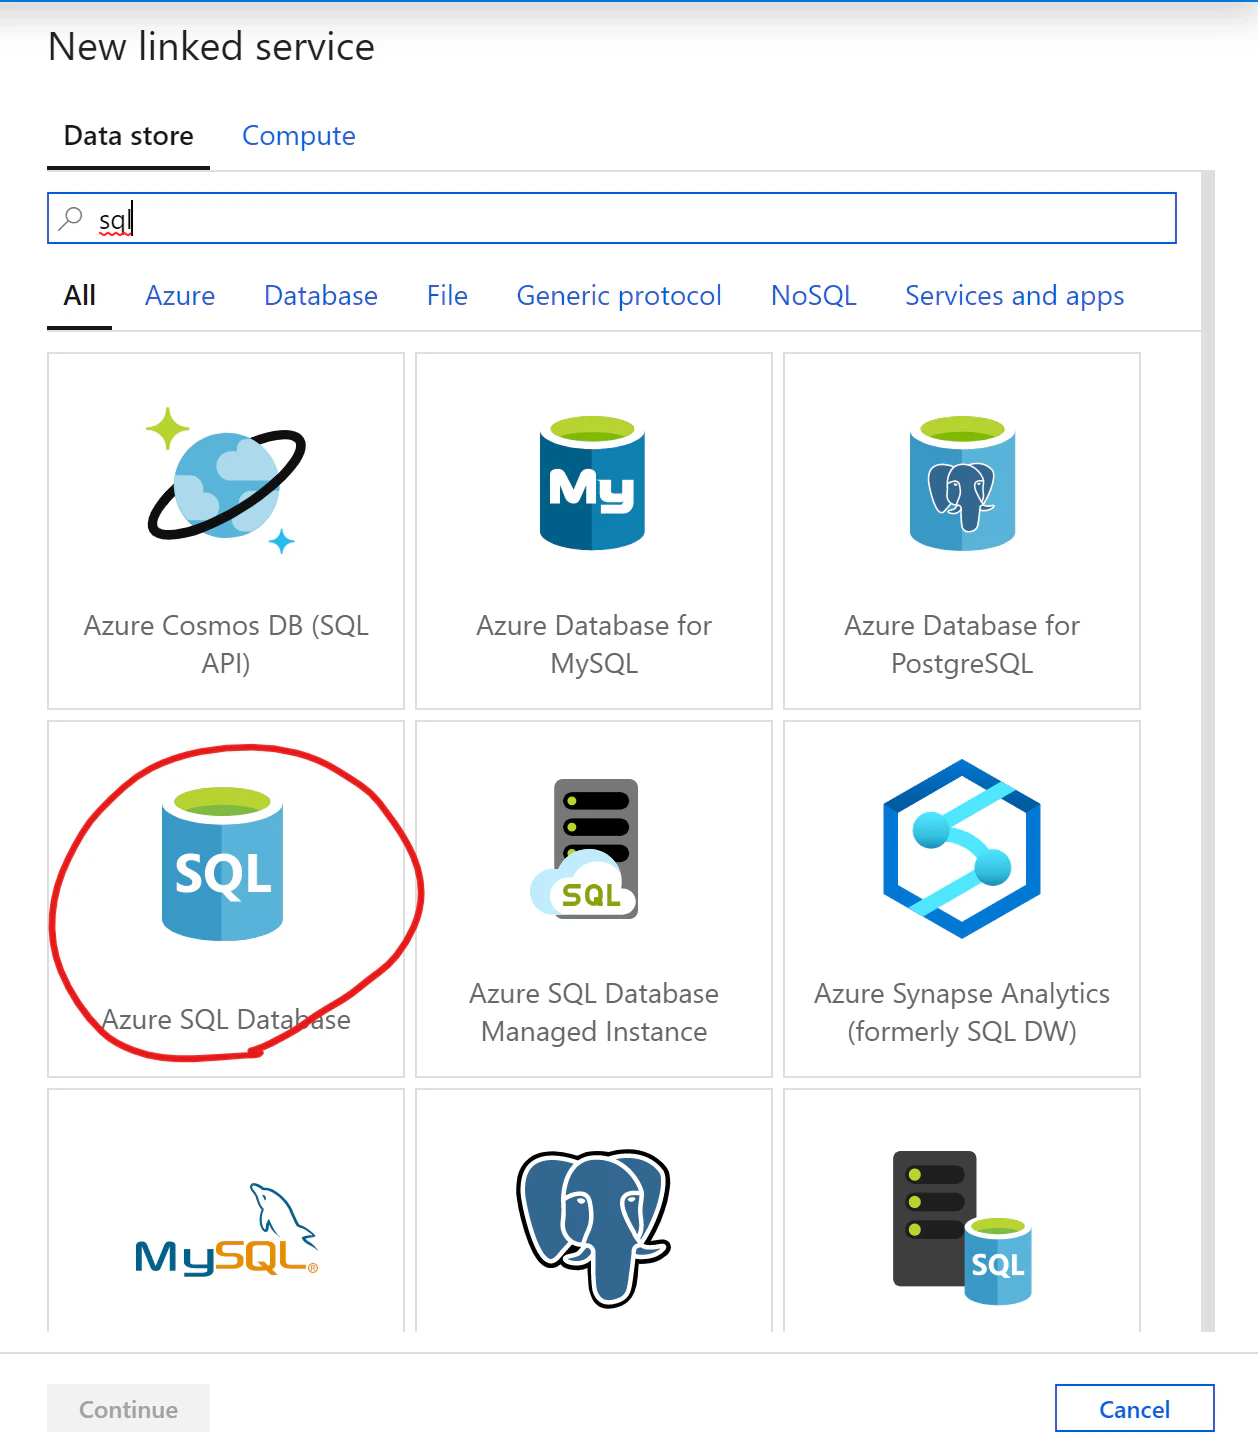Pick the Azure Database for PostgreSQL elephant icon
This screenshot has width=1258, height=1456.
(x=962, y=483)
